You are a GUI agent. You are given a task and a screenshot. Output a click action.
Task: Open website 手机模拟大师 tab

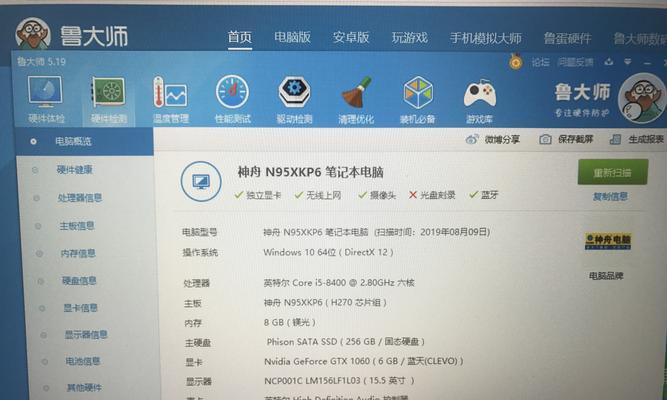point(485,38)
